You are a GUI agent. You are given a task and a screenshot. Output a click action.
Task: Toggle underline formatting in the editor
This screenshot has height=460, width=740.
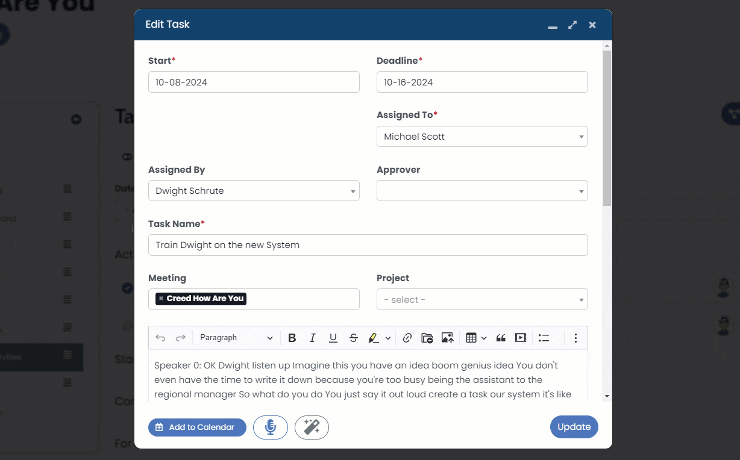(333, 338)
